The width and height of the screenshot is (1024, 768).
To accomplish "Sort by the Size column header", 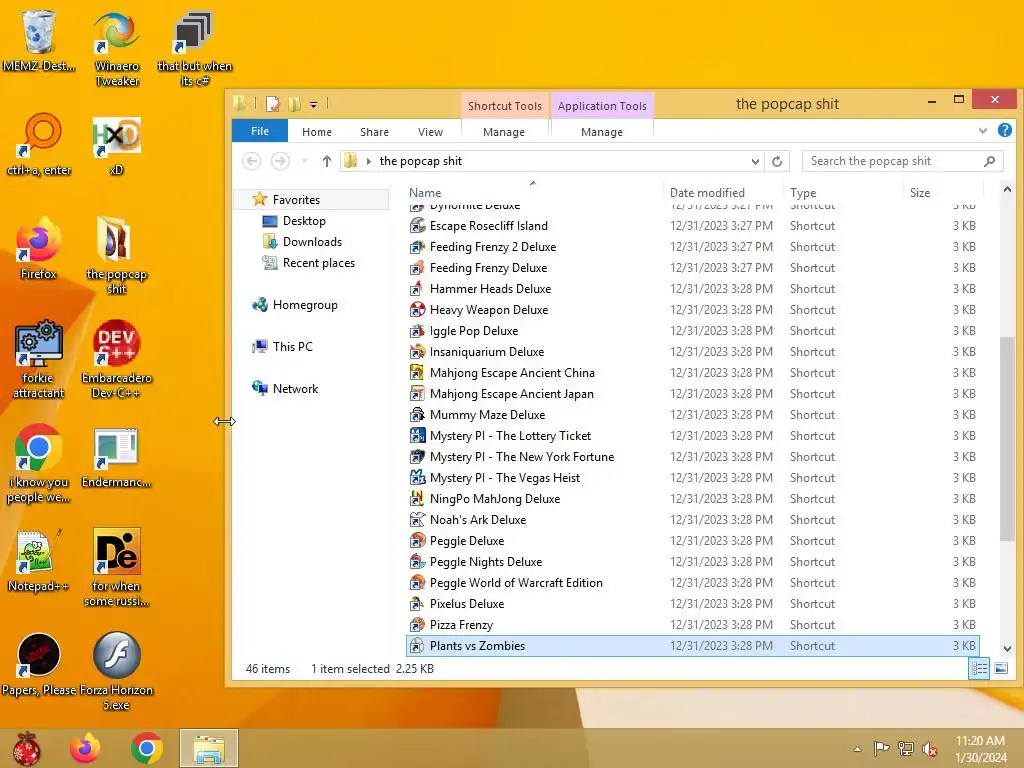I will (x=944, y=193).
